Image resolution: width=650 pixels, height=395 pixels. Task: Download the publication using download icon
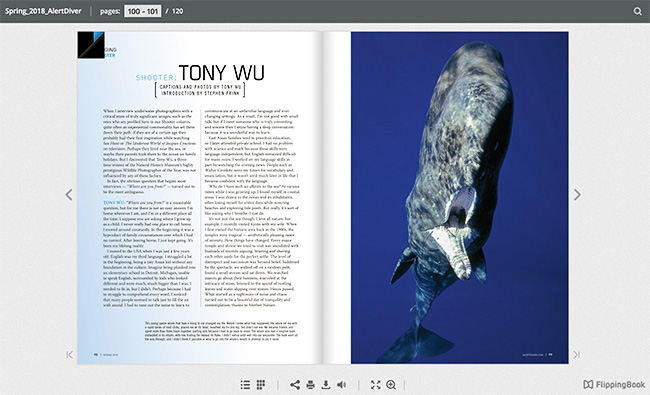(x=326, y=385)
